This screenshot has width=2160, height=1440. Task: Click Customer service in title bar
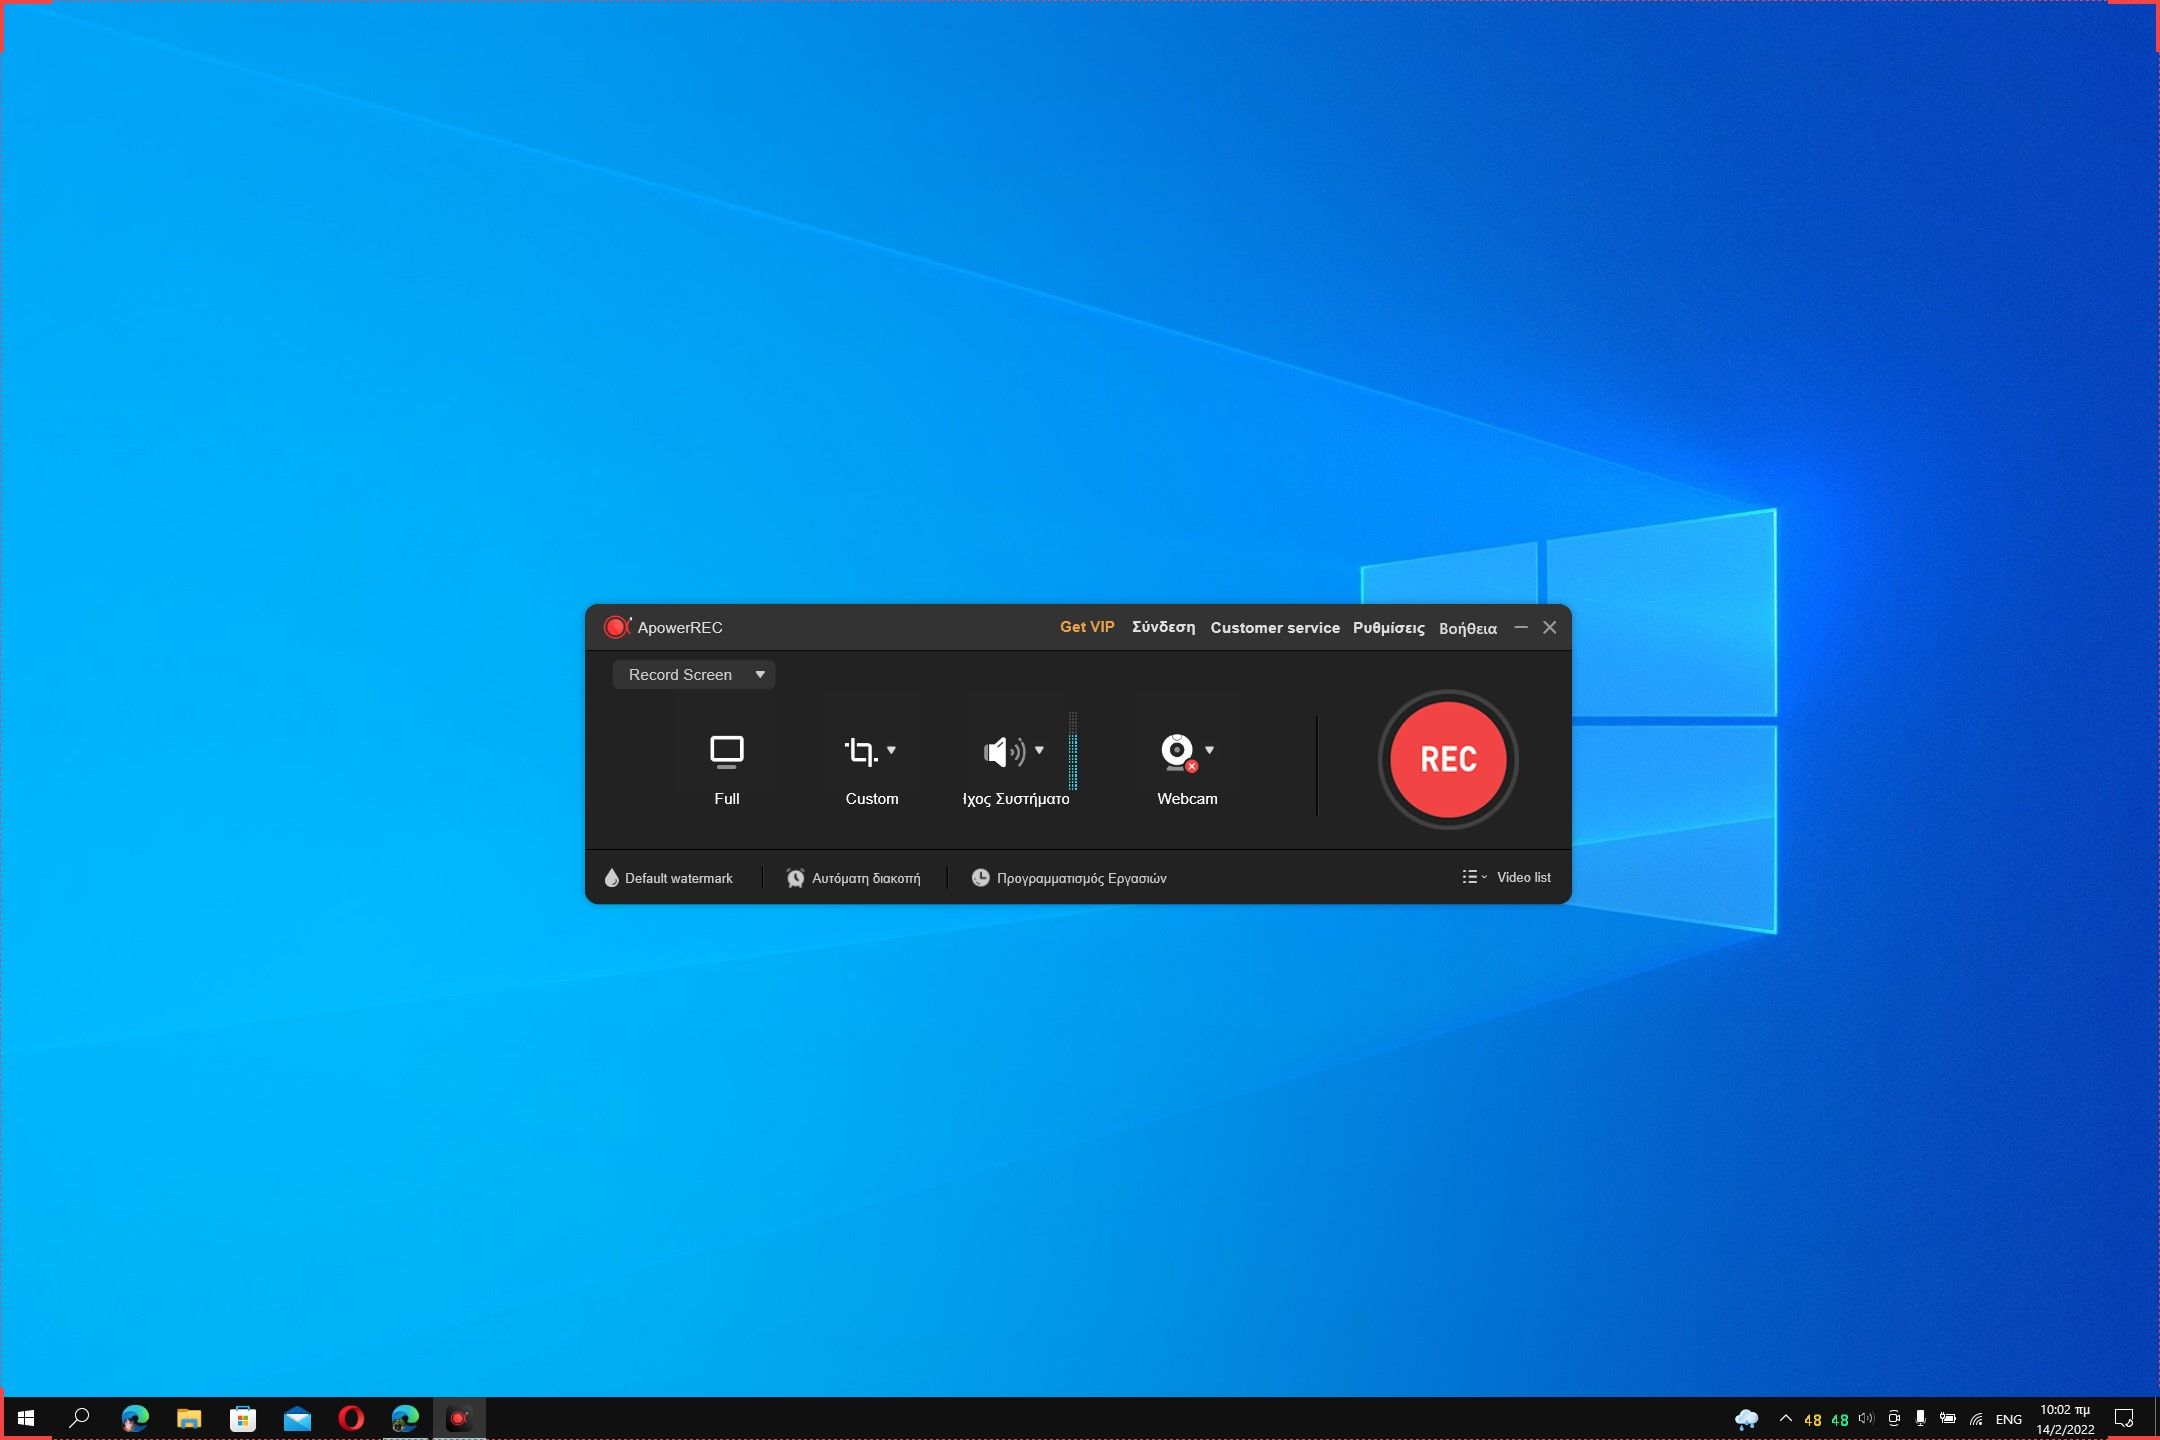click(x=1274, y=628)
